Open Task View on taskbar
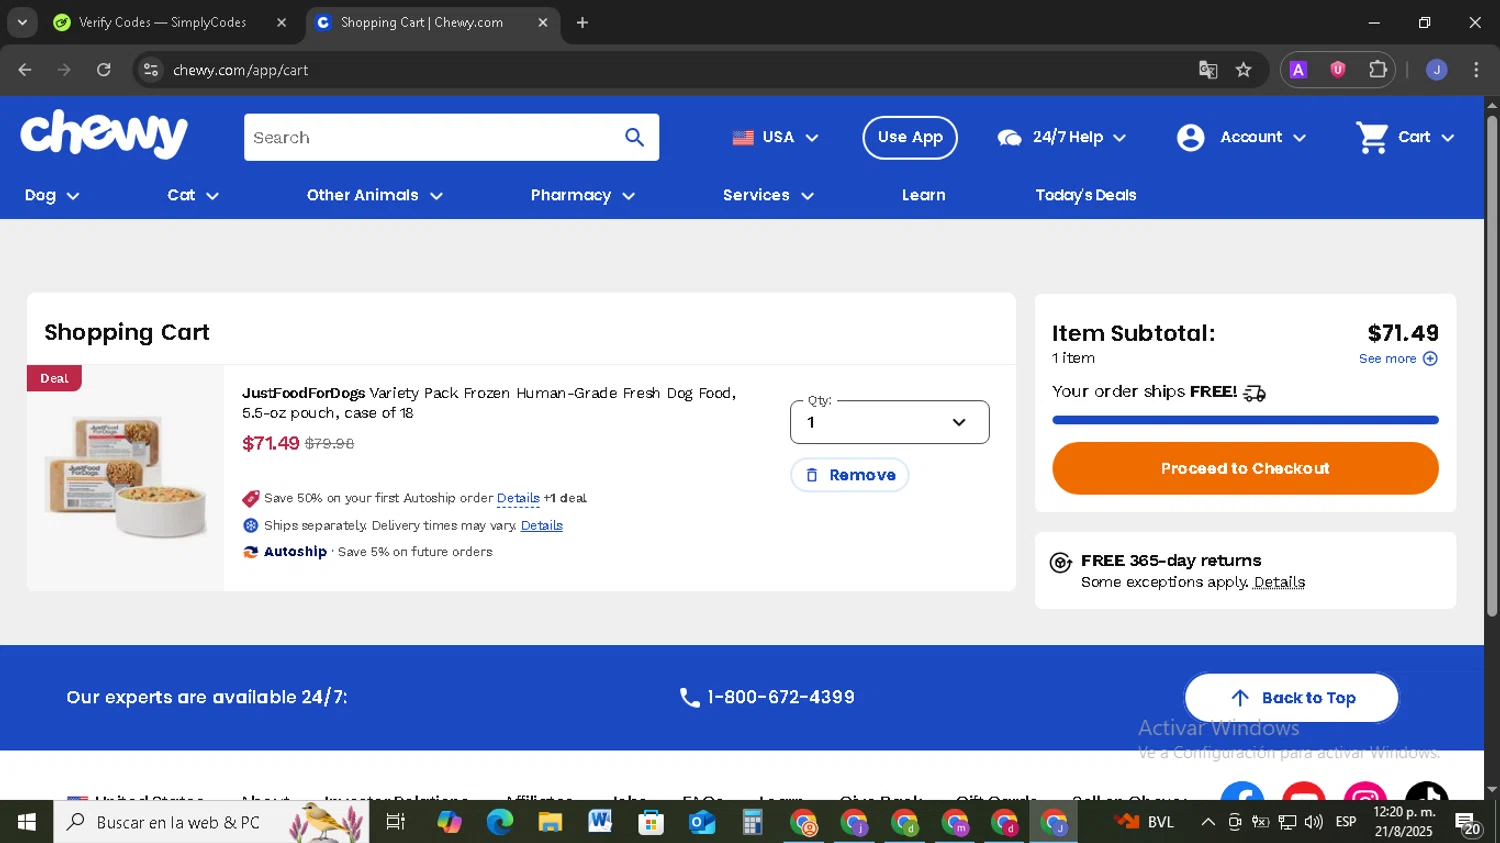Image resolution: width=1500 pixels, height=843 pixels. click(396, 822)
